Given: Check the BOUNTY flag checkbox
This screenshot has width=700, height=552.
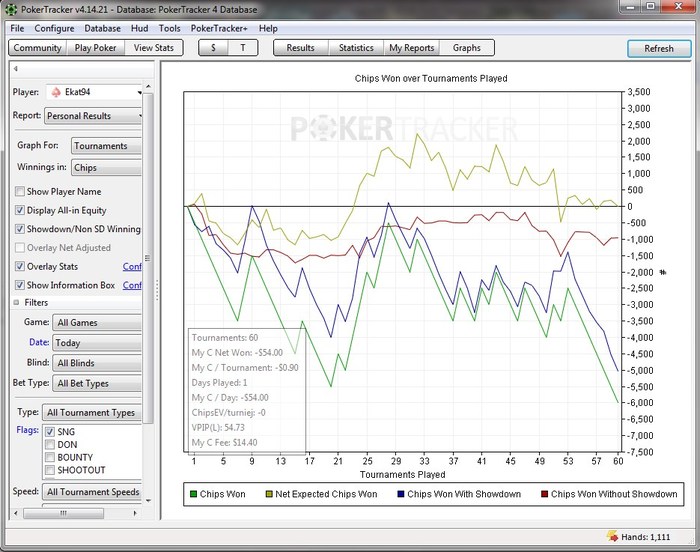Looking at the screenshot, I should click(x=50, y=457).
